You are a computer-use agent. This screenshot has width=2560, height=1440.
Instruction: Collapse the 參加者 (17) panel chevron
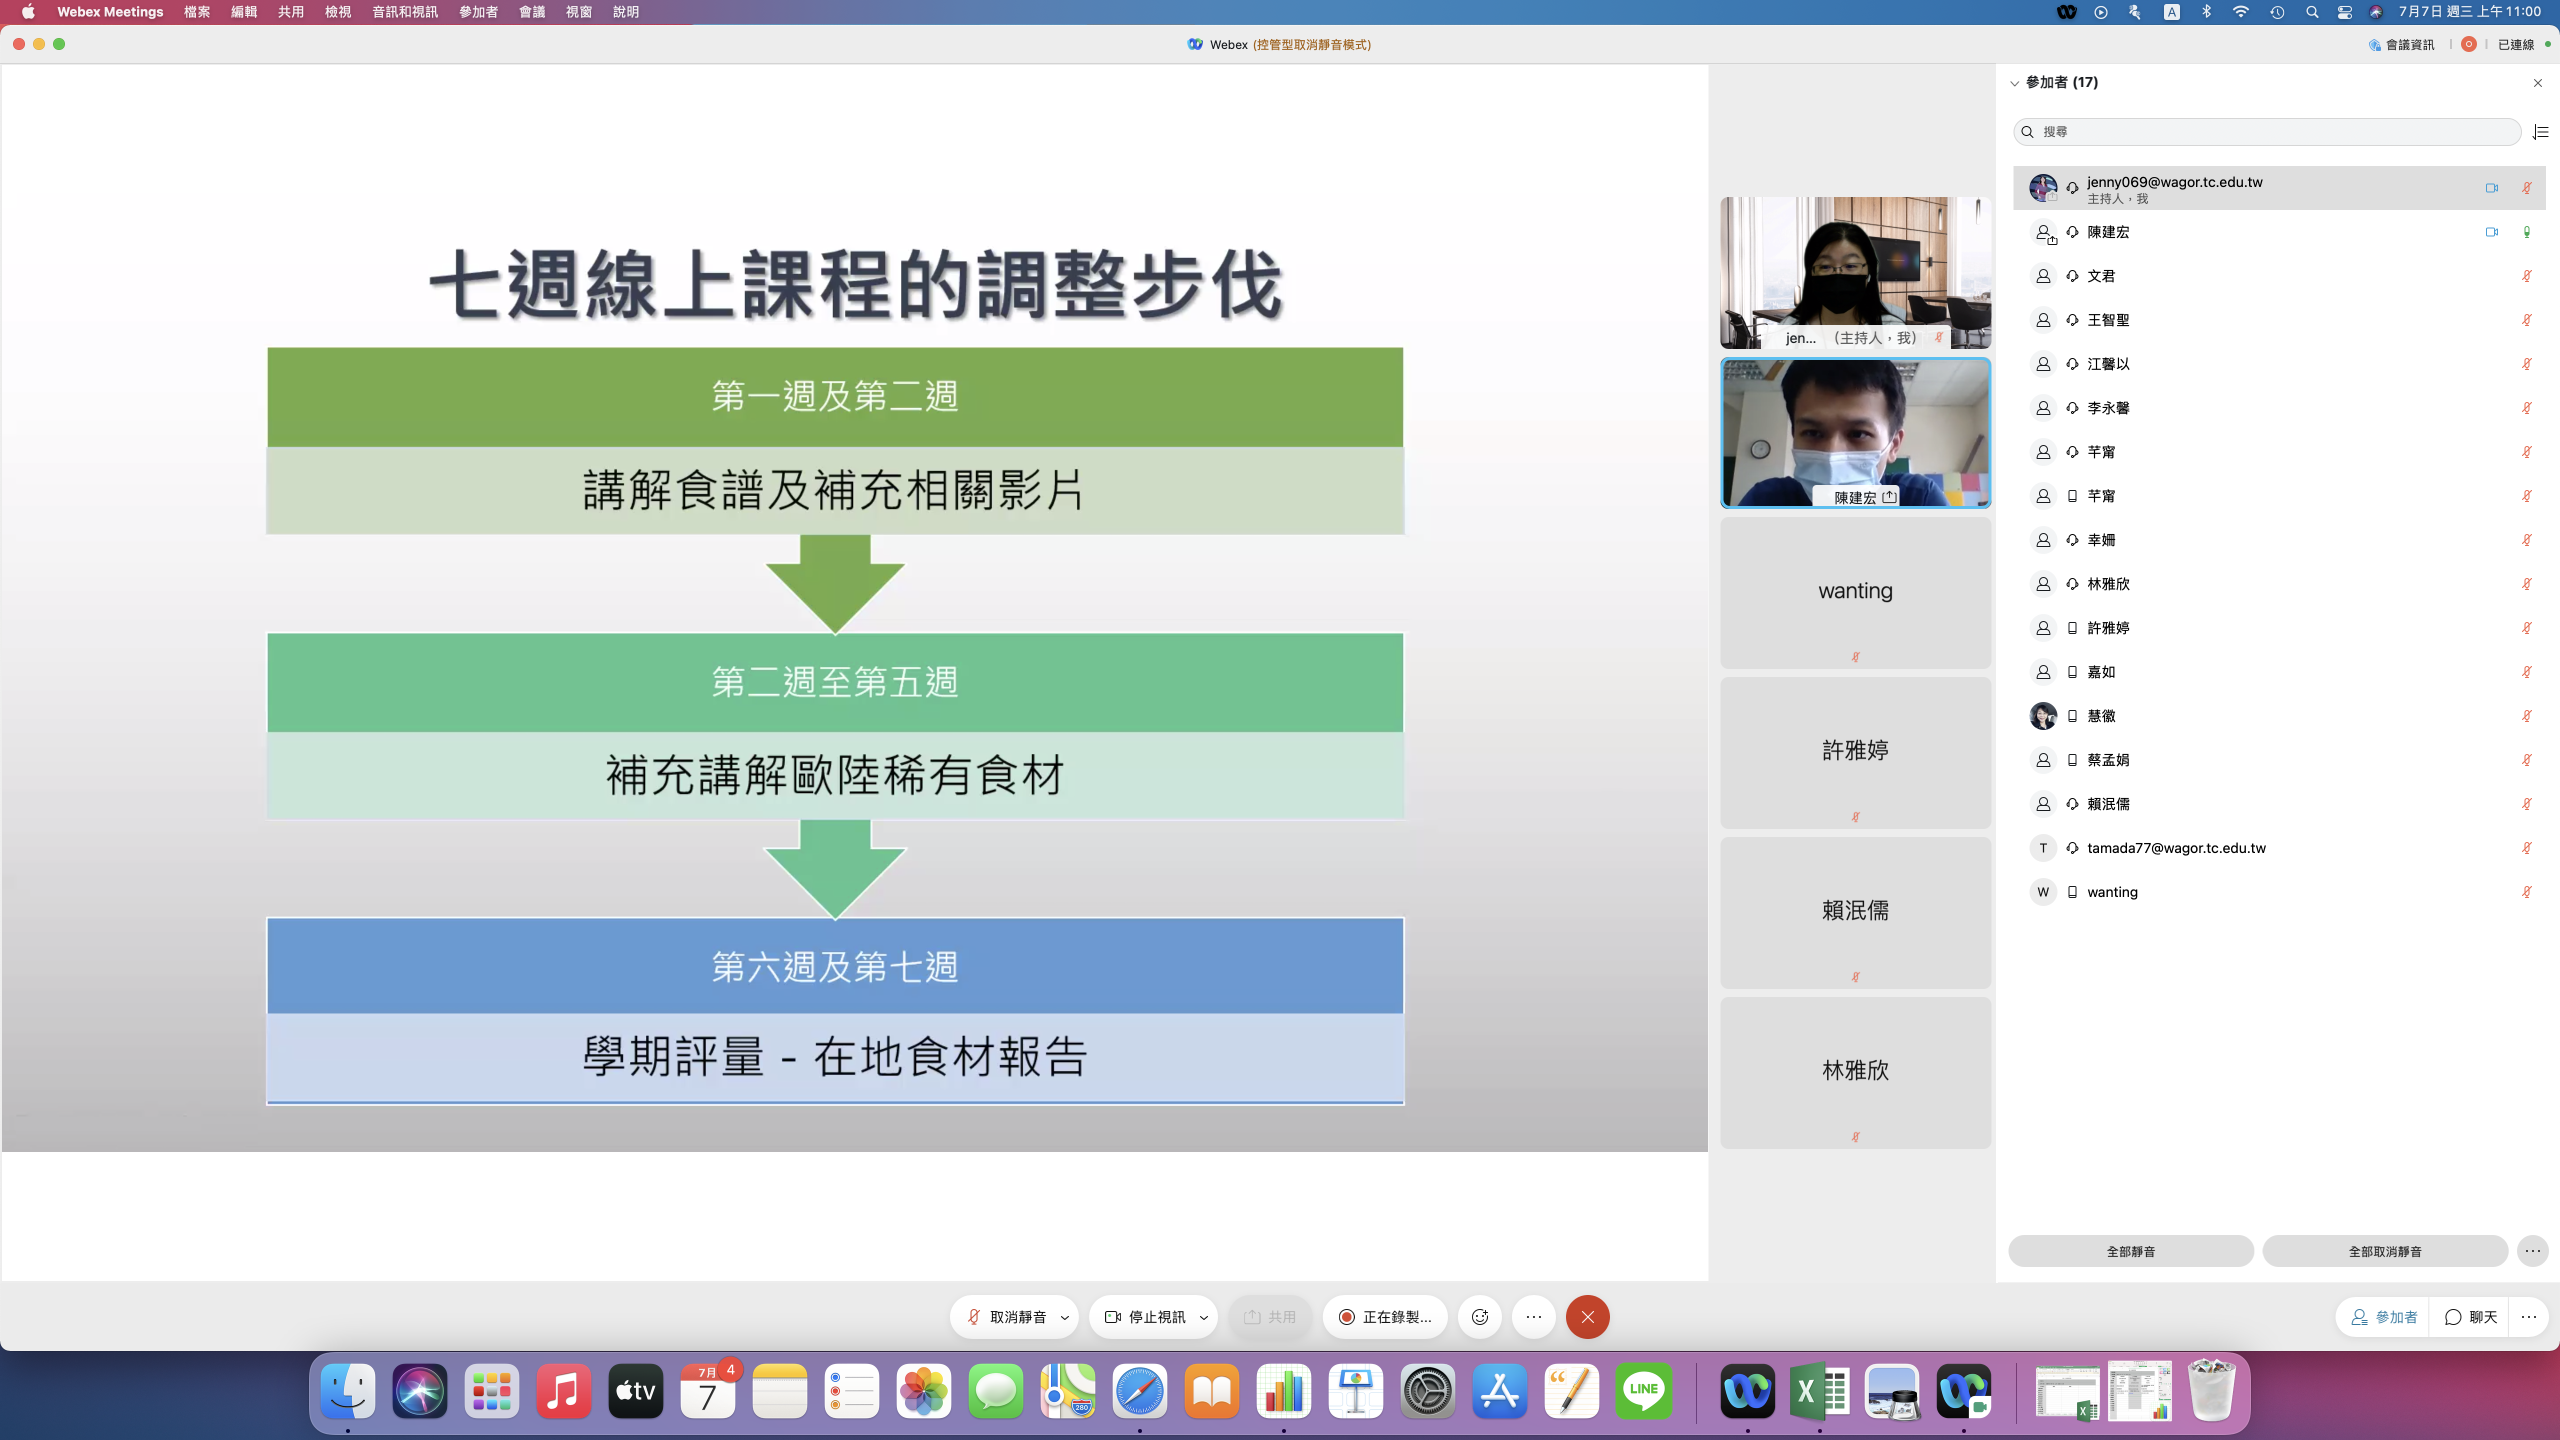2014,83
